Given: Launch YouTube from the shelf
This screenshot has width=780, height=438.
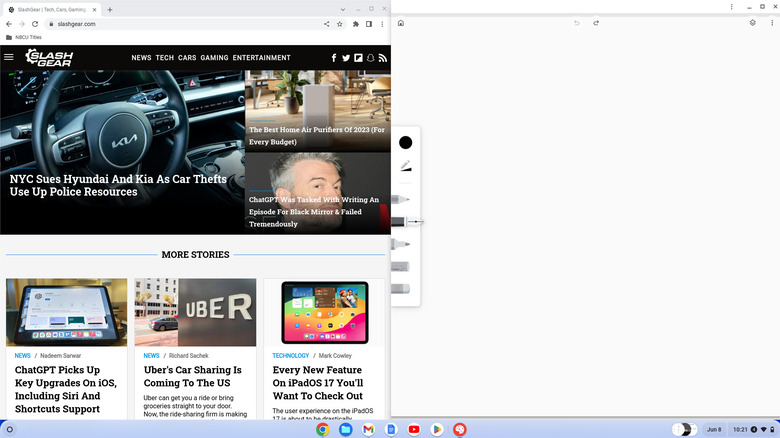Looking at the screenshot, I should tap(414, 429).
